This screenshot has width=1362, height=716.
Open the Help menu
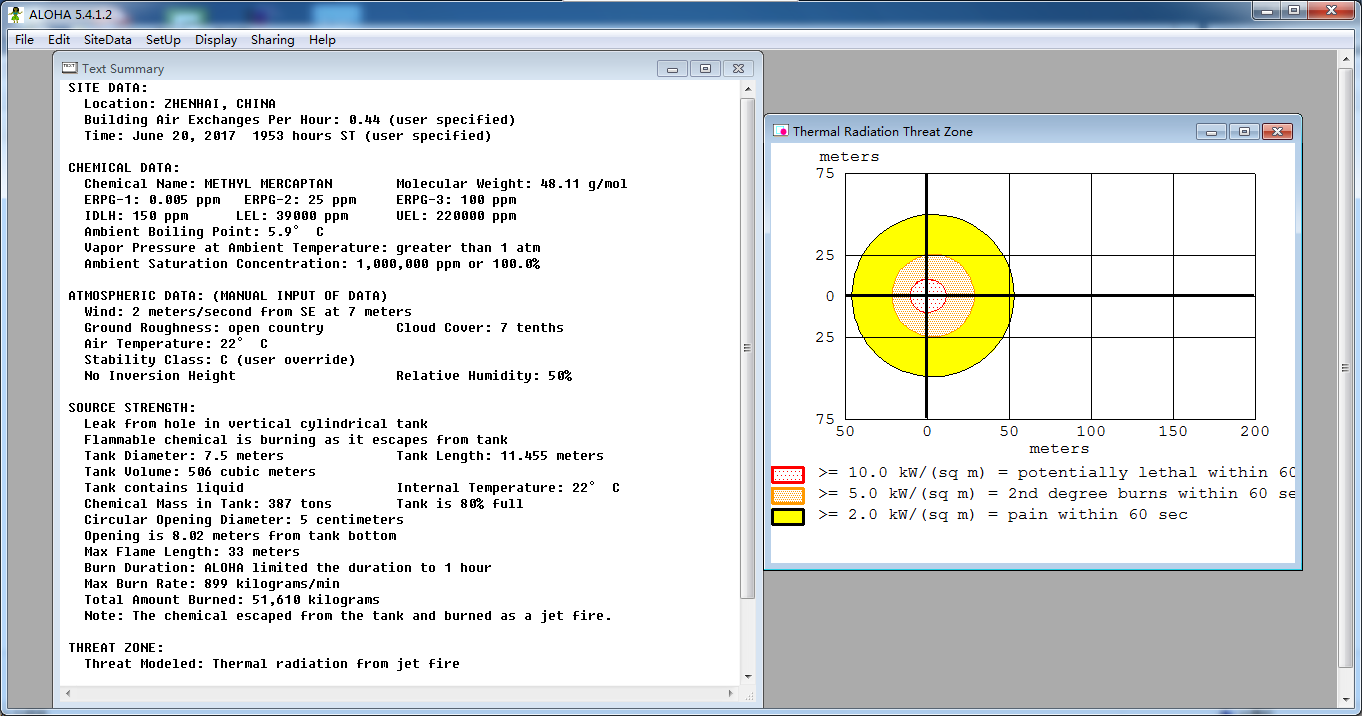click(322, 40)
